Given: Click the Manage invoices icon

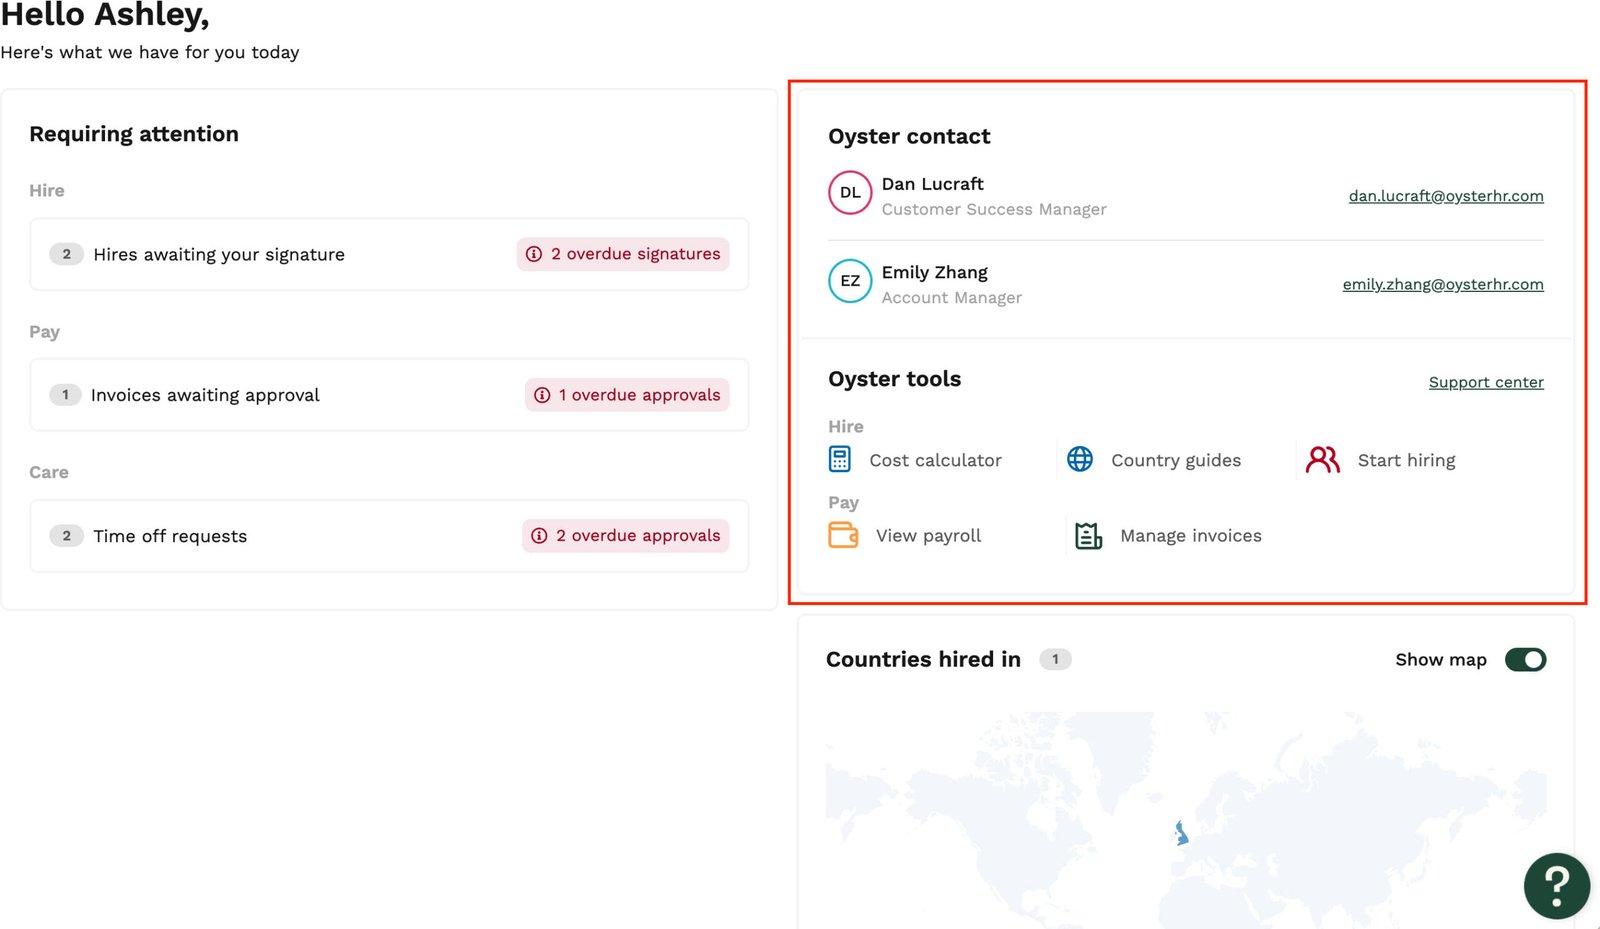Looking at the screenshot, I should [x=1088, y=536].
